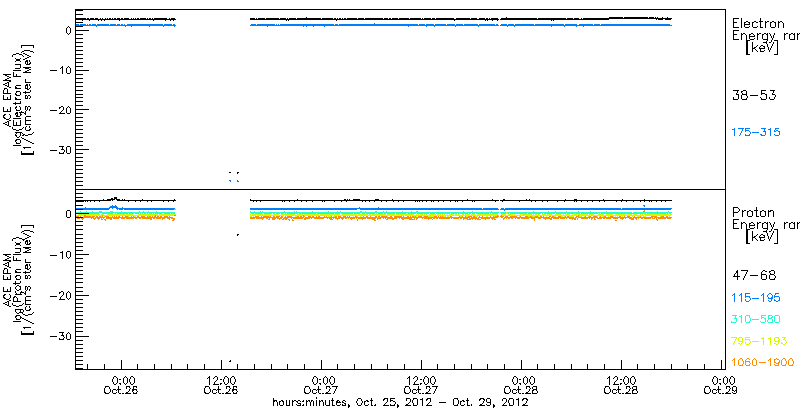This screenshot has width=800, height=410.
Task: Select the blue 115-195 proton legend label
Action: pos(756,298)
